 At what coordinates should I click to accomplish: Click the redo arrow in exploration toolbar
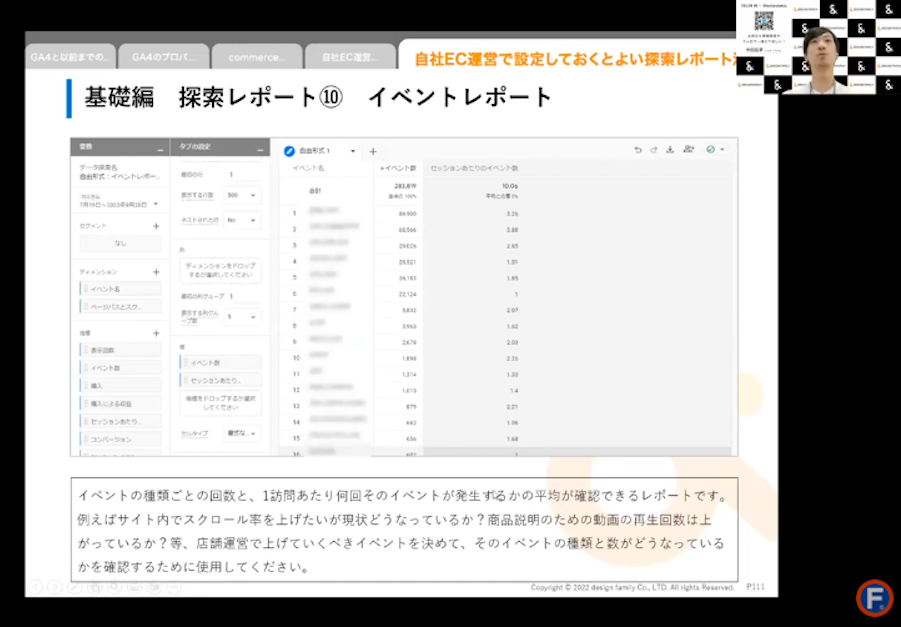pyautogui.click(x=654, y=149)
